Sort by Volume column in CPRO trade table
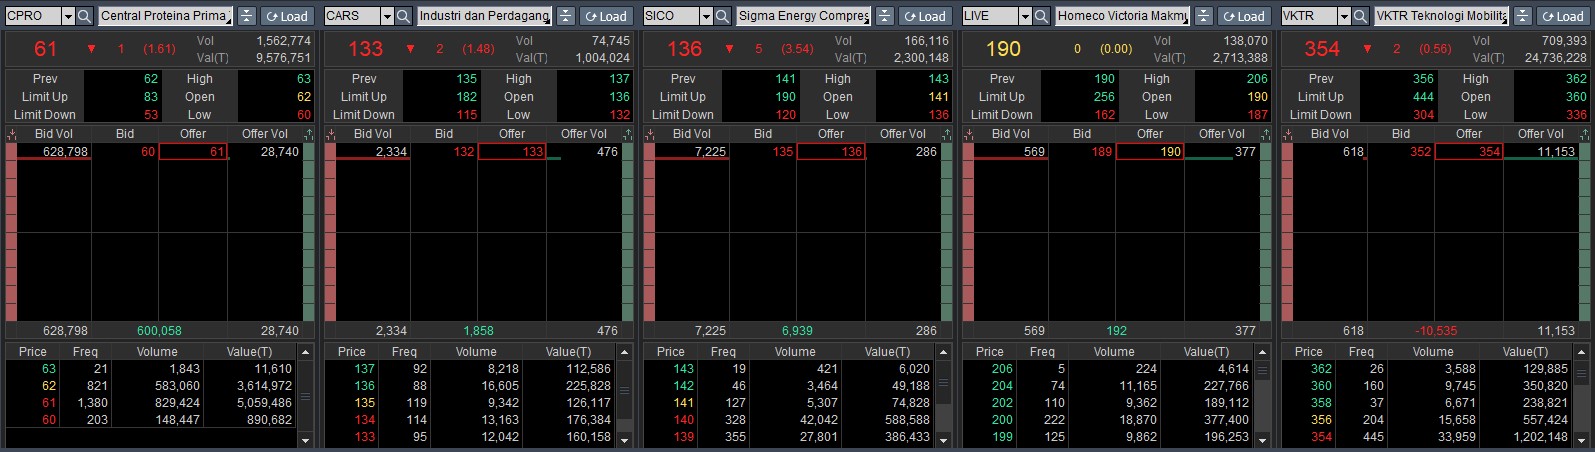Image resolution: width=1595 pixels, height=452 pixels. pos(157,352)
